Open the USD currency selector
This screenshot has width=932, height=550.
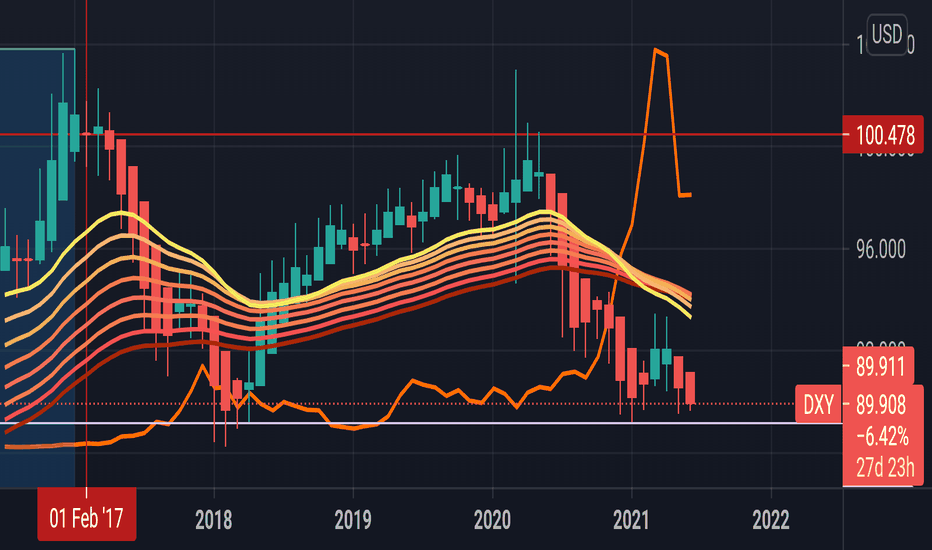887,34
